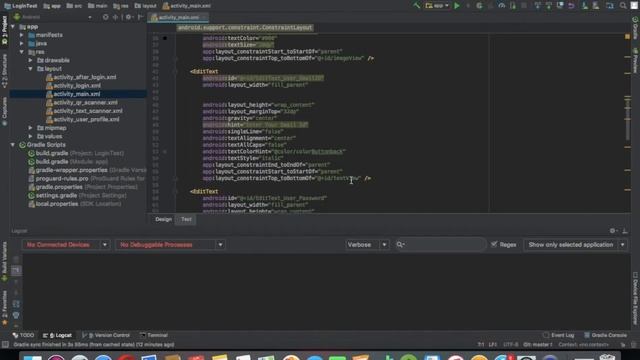Collapse the res folder
The width and height of the screenshot is (640, 360).
[22, 52]
